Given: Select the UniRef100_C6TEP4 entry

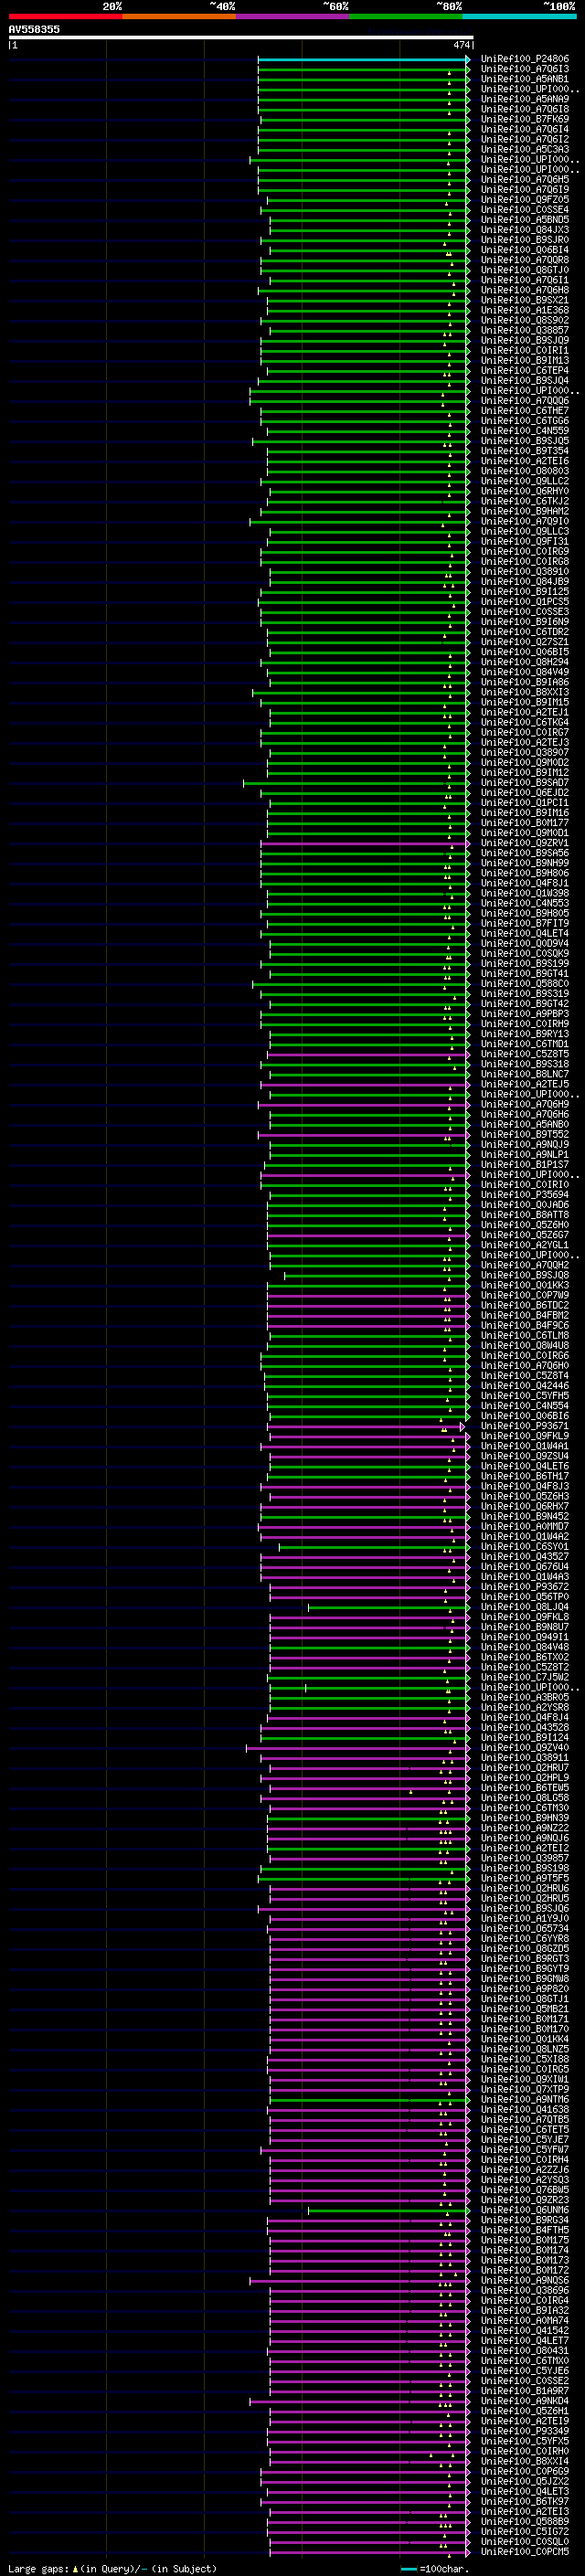Looking at the screenshot, I should (x=525, y=370).
